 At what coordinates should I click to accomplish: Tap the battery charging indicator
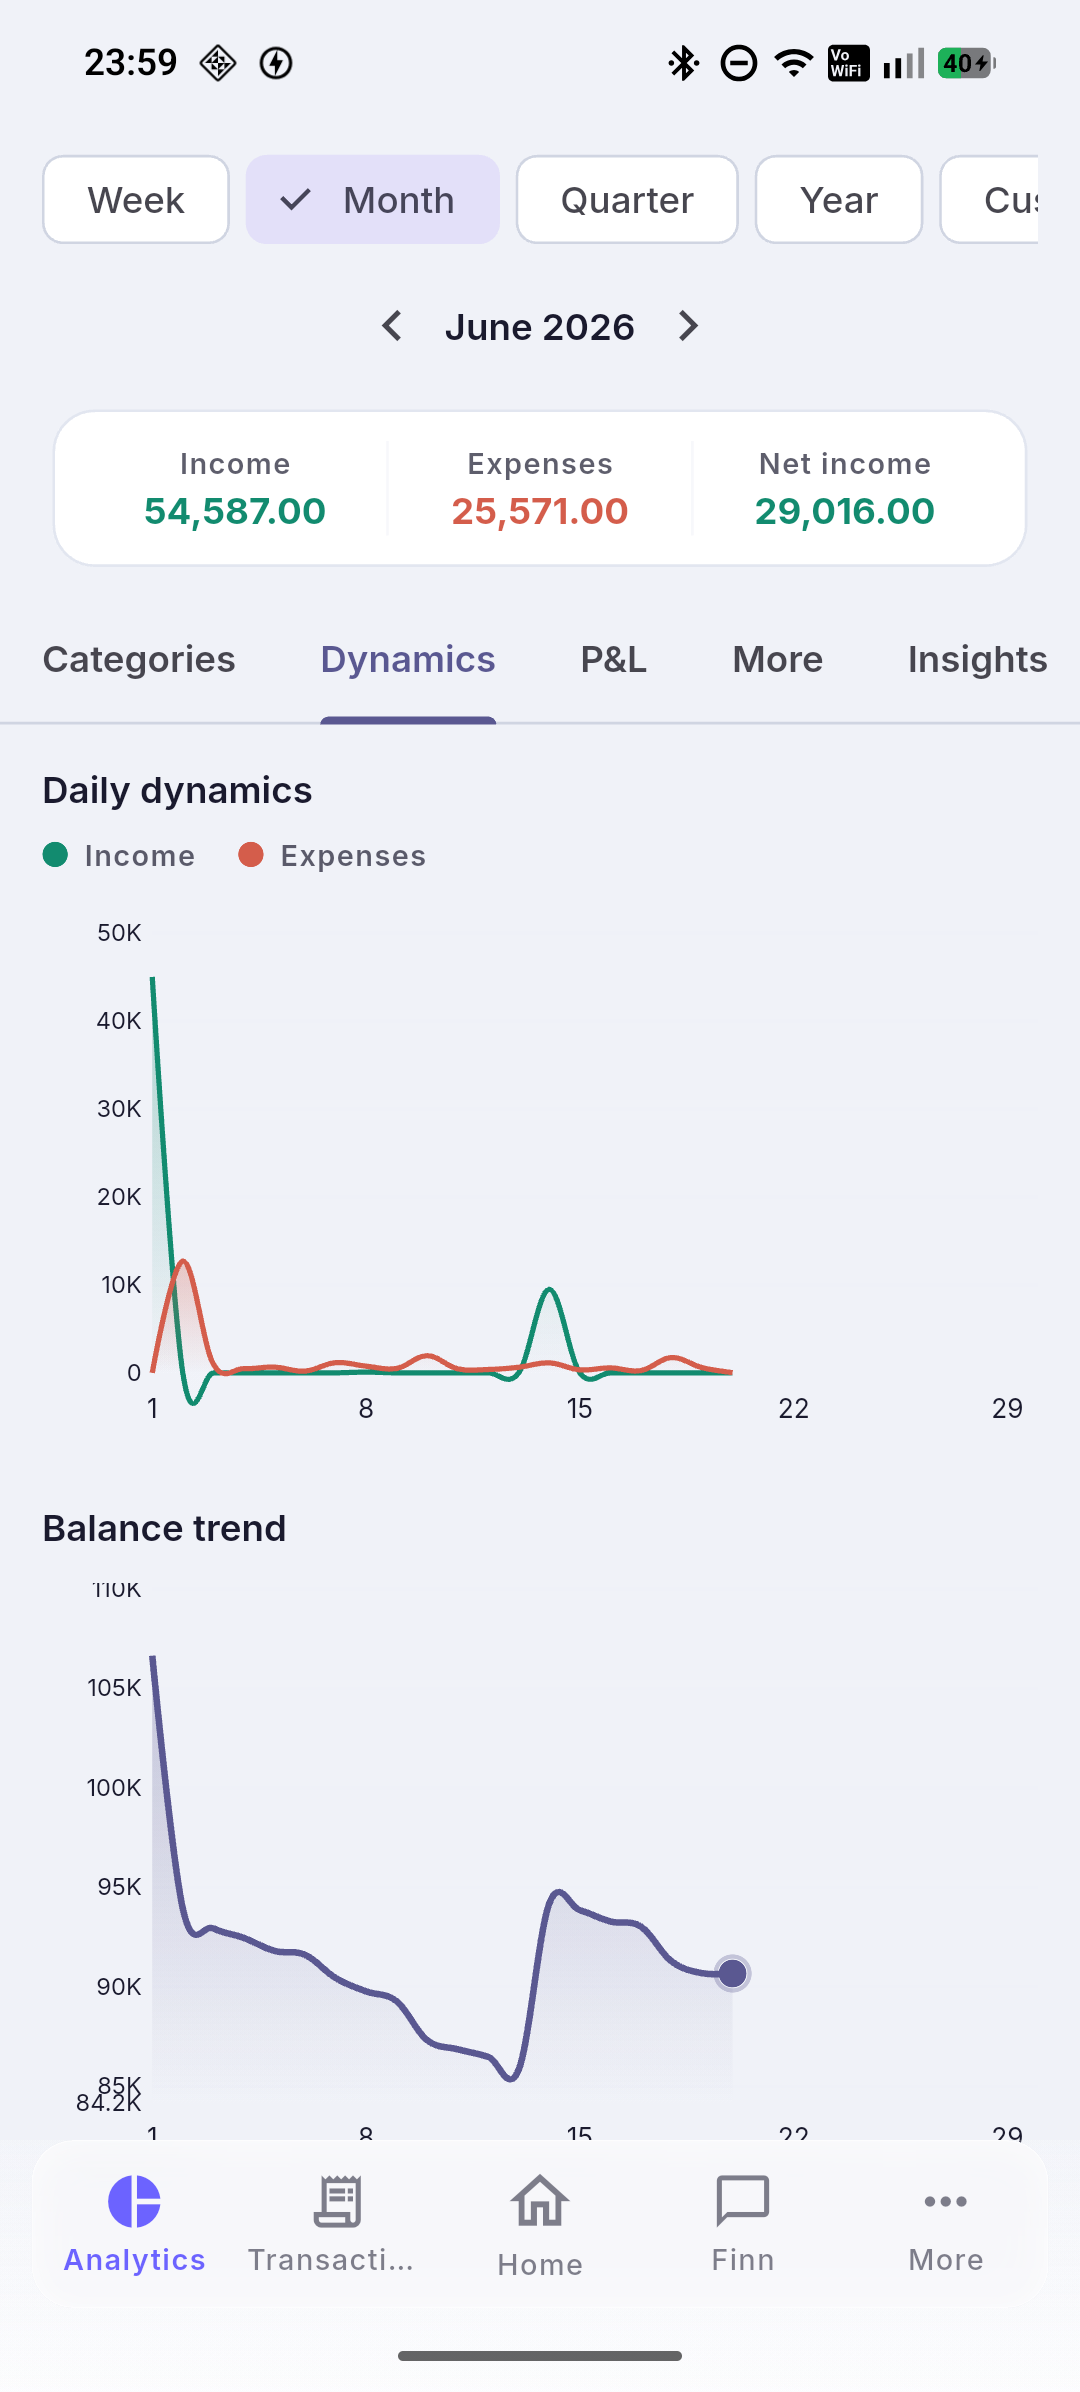tap(966, 63)
